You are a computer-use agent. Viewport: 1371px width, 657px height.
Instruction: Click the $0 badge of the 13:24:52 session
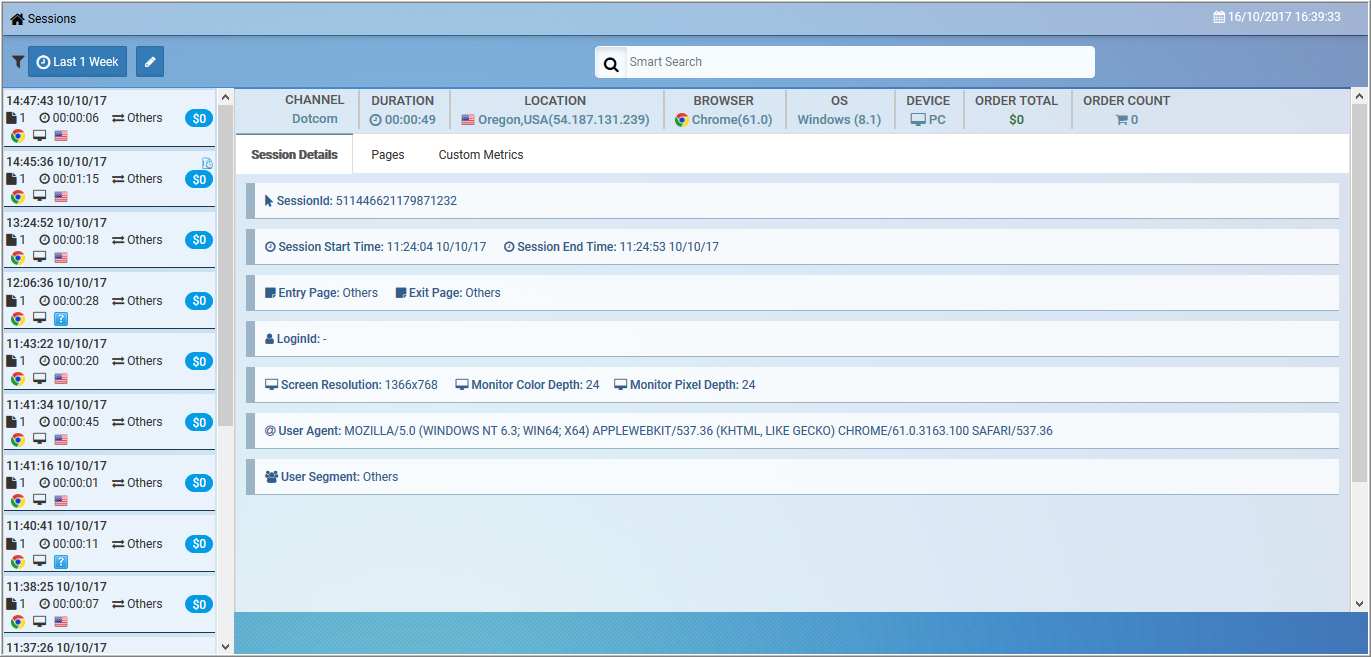coord(199,240)
